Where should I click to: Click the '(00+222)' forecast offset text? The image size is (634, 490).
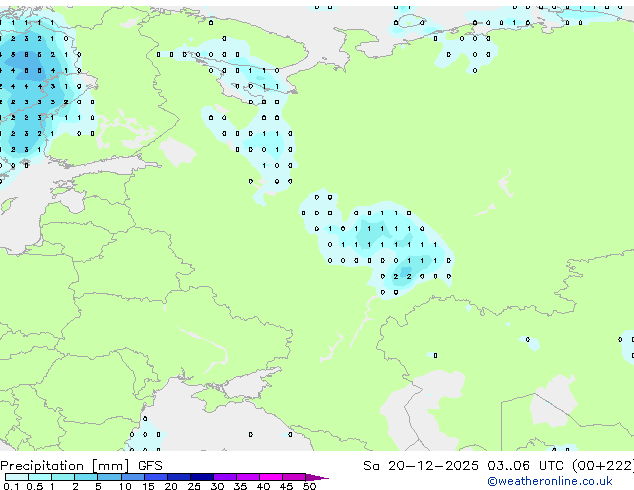click(603, 466)
